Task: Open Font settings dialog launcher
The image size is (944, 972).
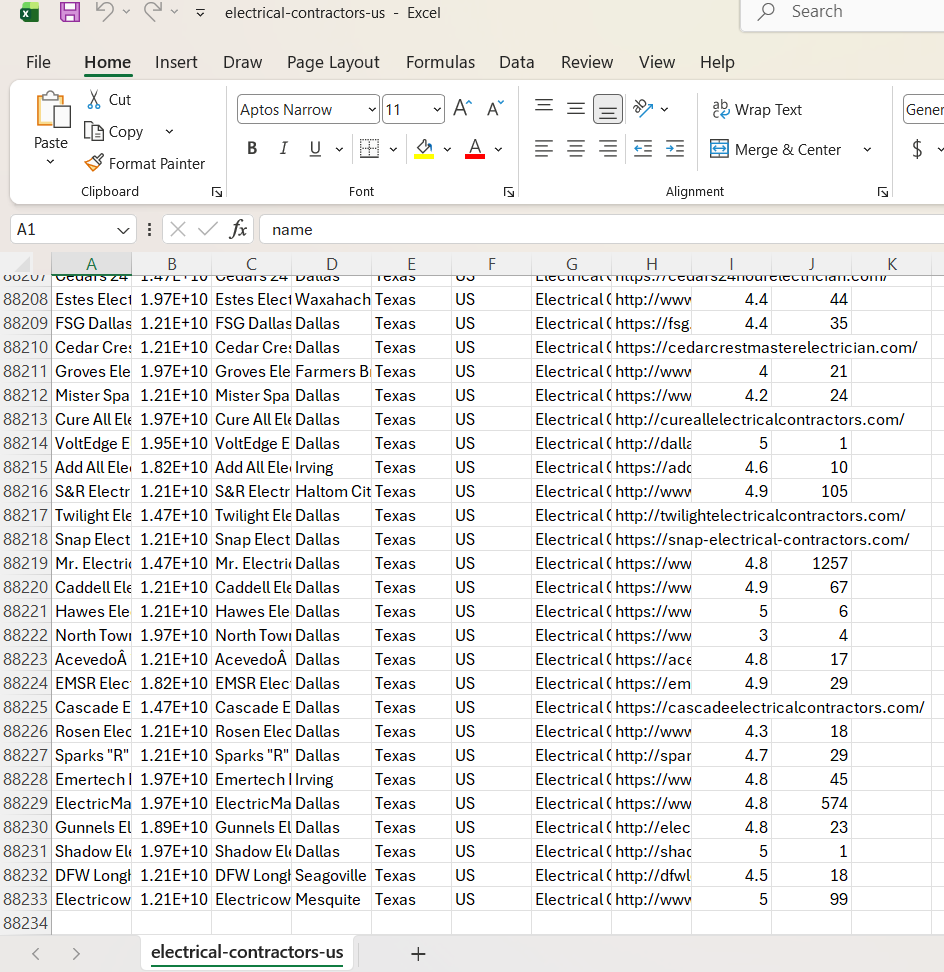Action: [509, 192]
